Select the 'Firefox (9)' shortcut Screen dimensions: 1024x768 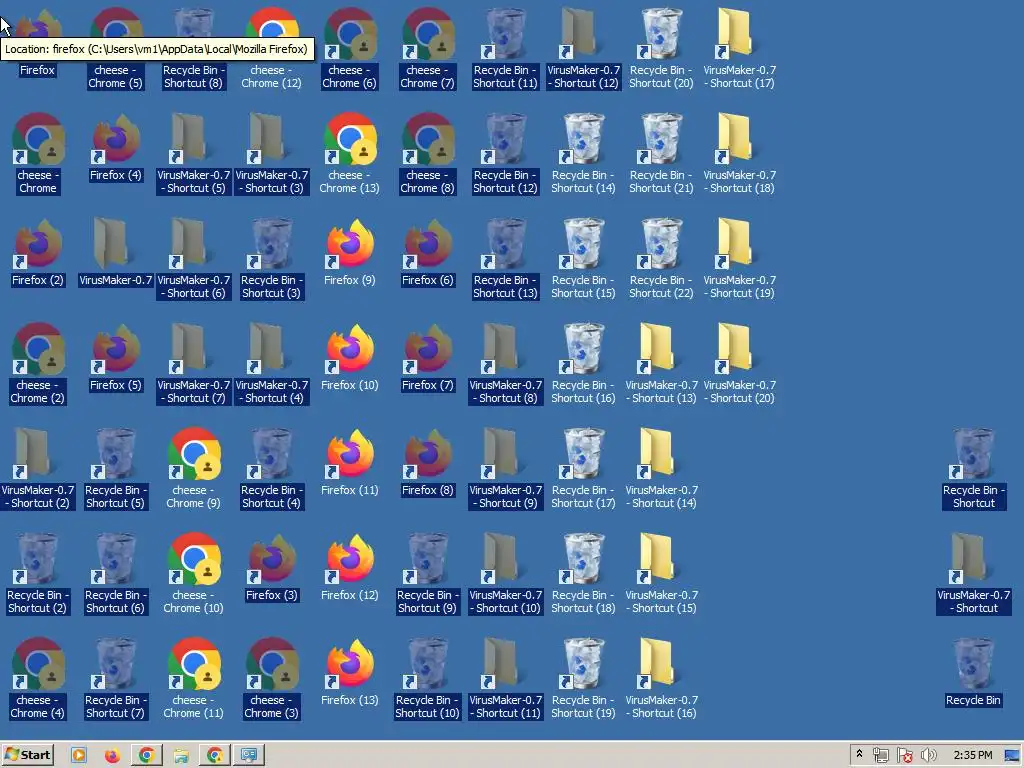point(349,253)
